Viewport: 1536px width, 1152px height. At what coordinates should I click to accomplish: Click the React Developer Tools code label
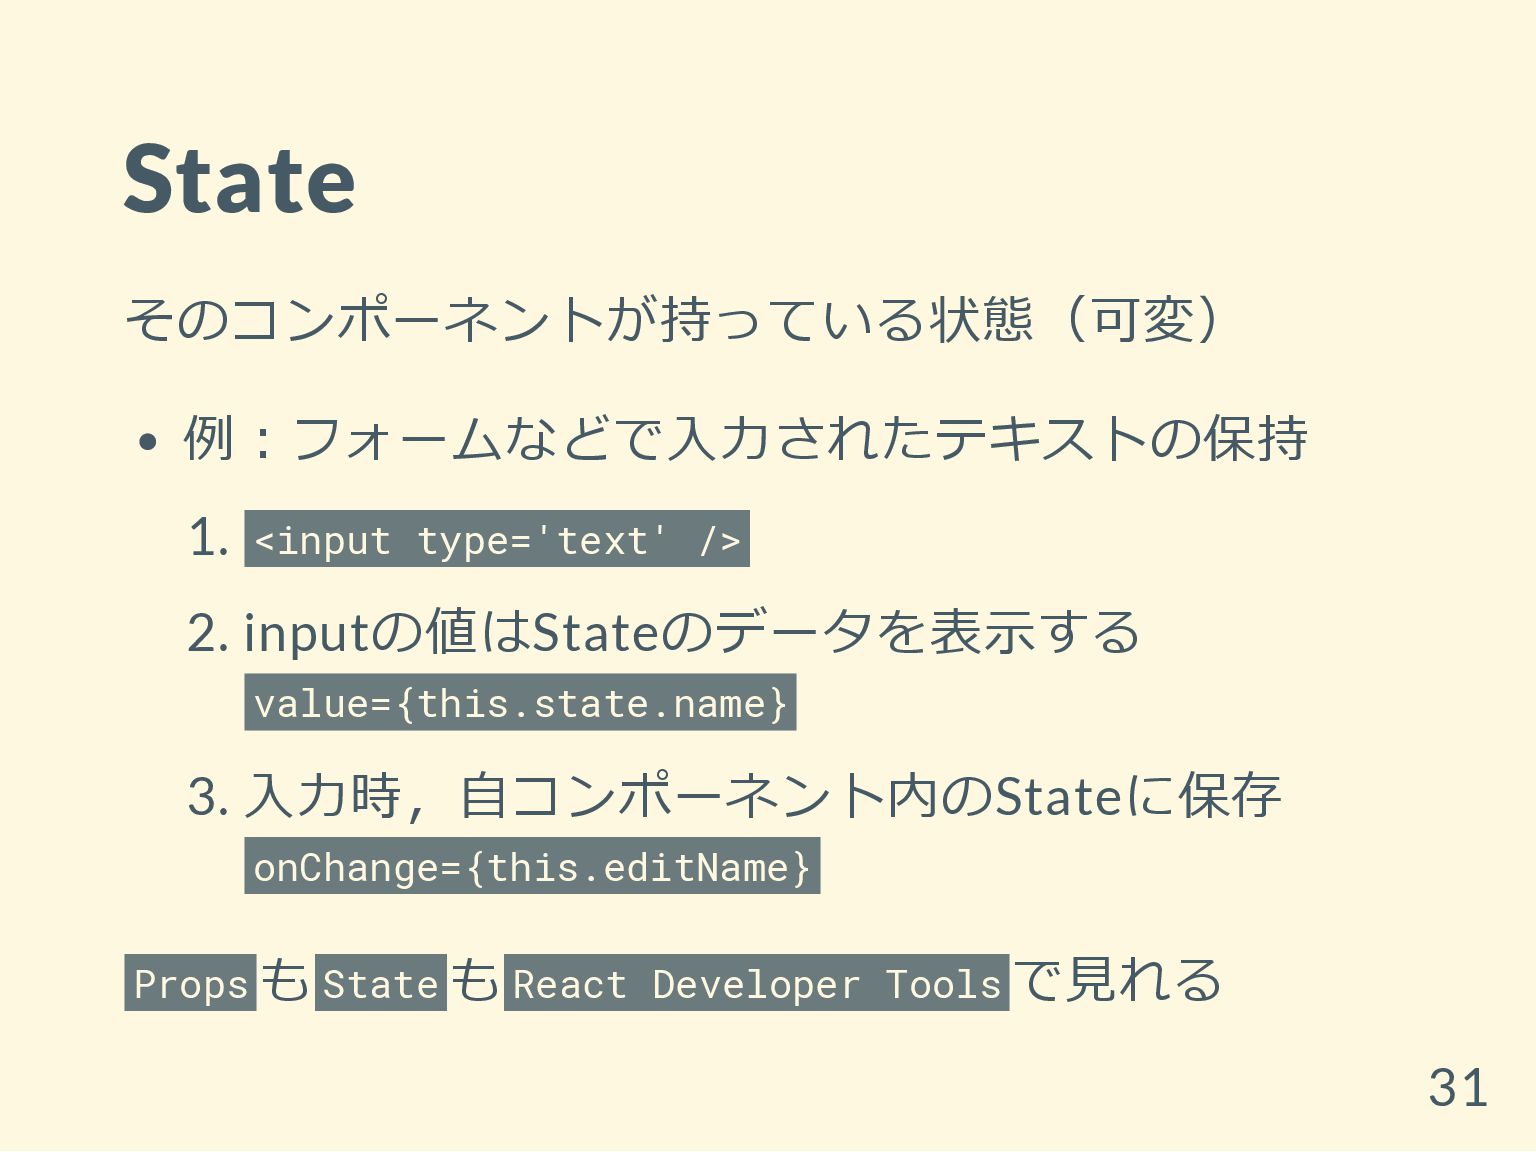coord(756,984)
